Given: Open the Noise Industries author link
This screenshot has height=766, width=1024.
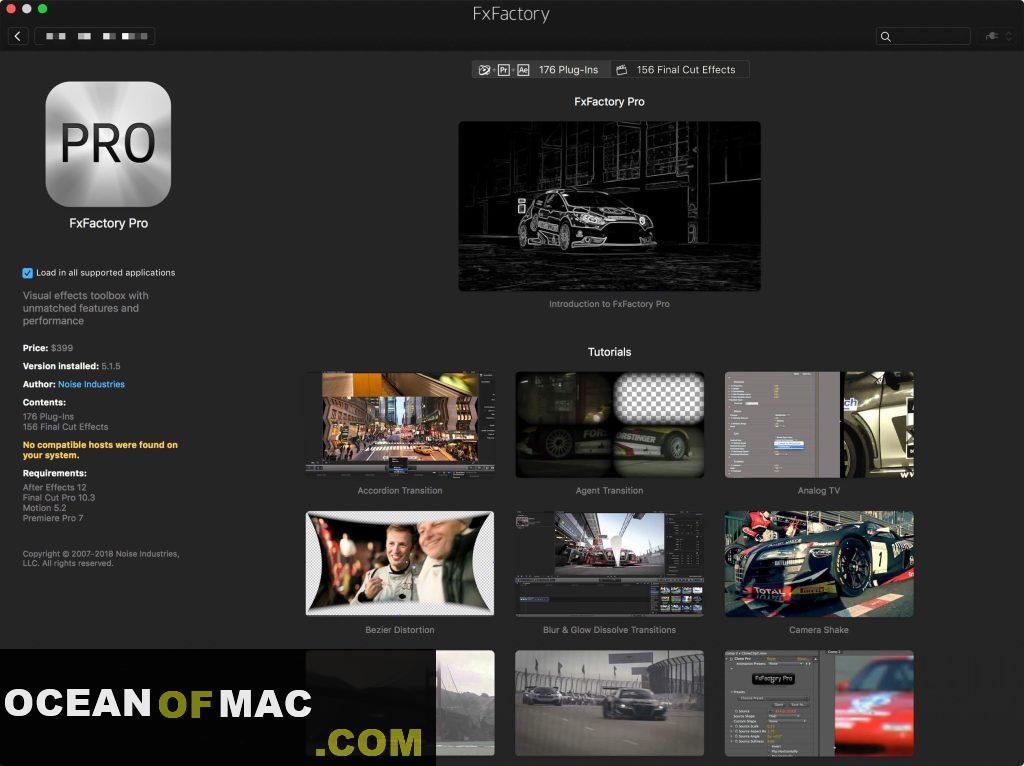Looking at the screenshot, I should coord(91,385).
